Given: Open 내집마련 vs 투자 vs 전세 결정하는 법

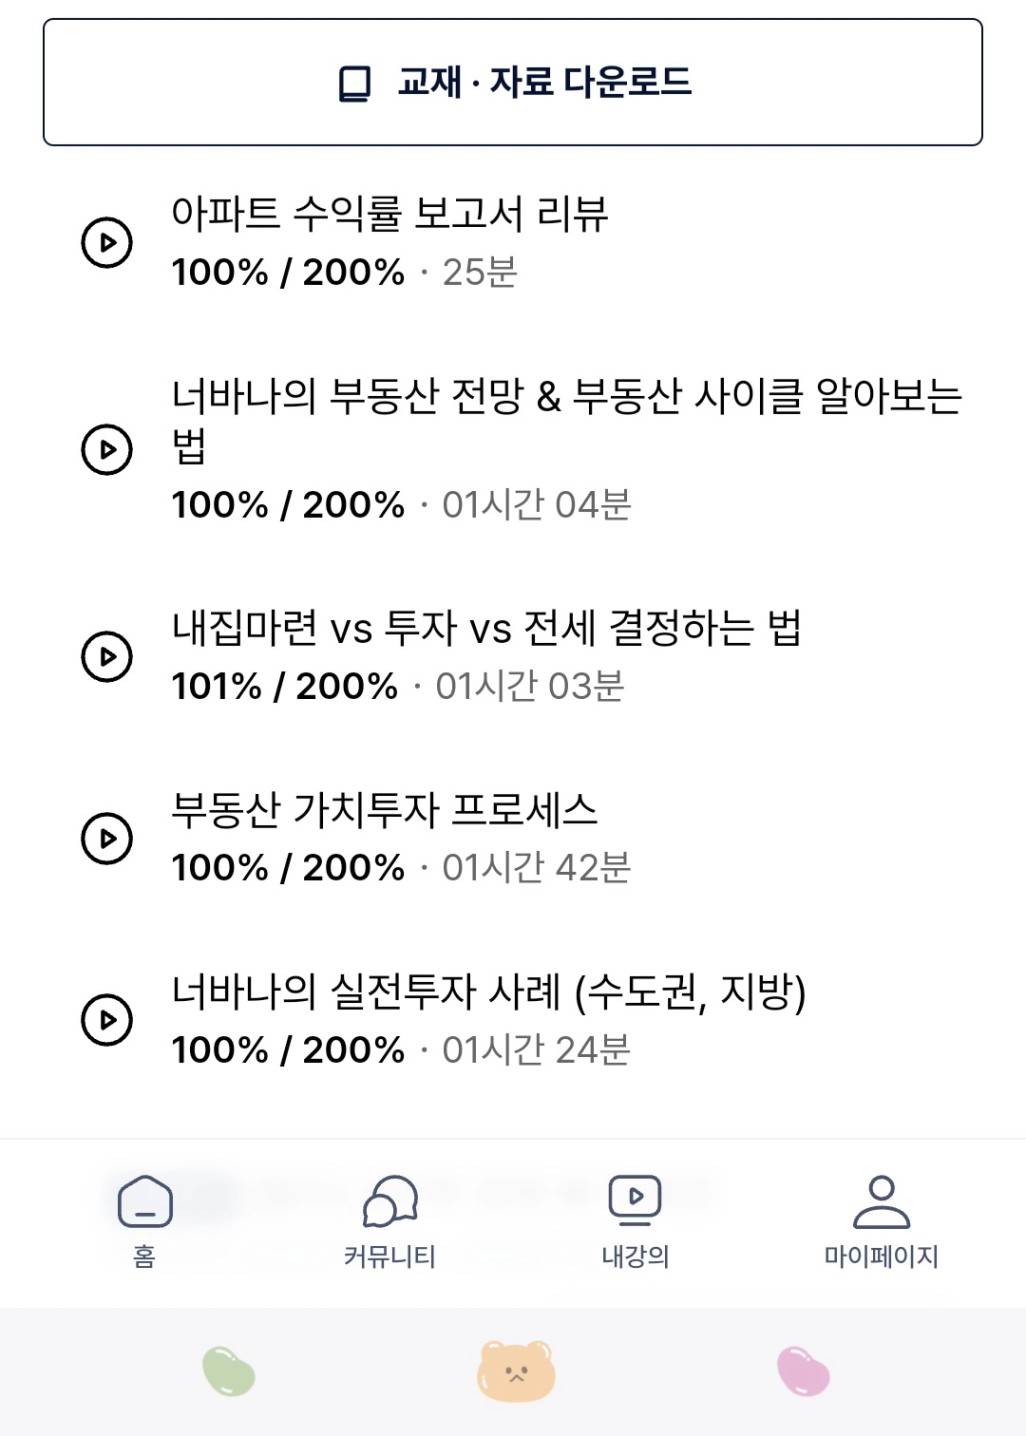Looking at the screenshot, I should click(487, 628).
